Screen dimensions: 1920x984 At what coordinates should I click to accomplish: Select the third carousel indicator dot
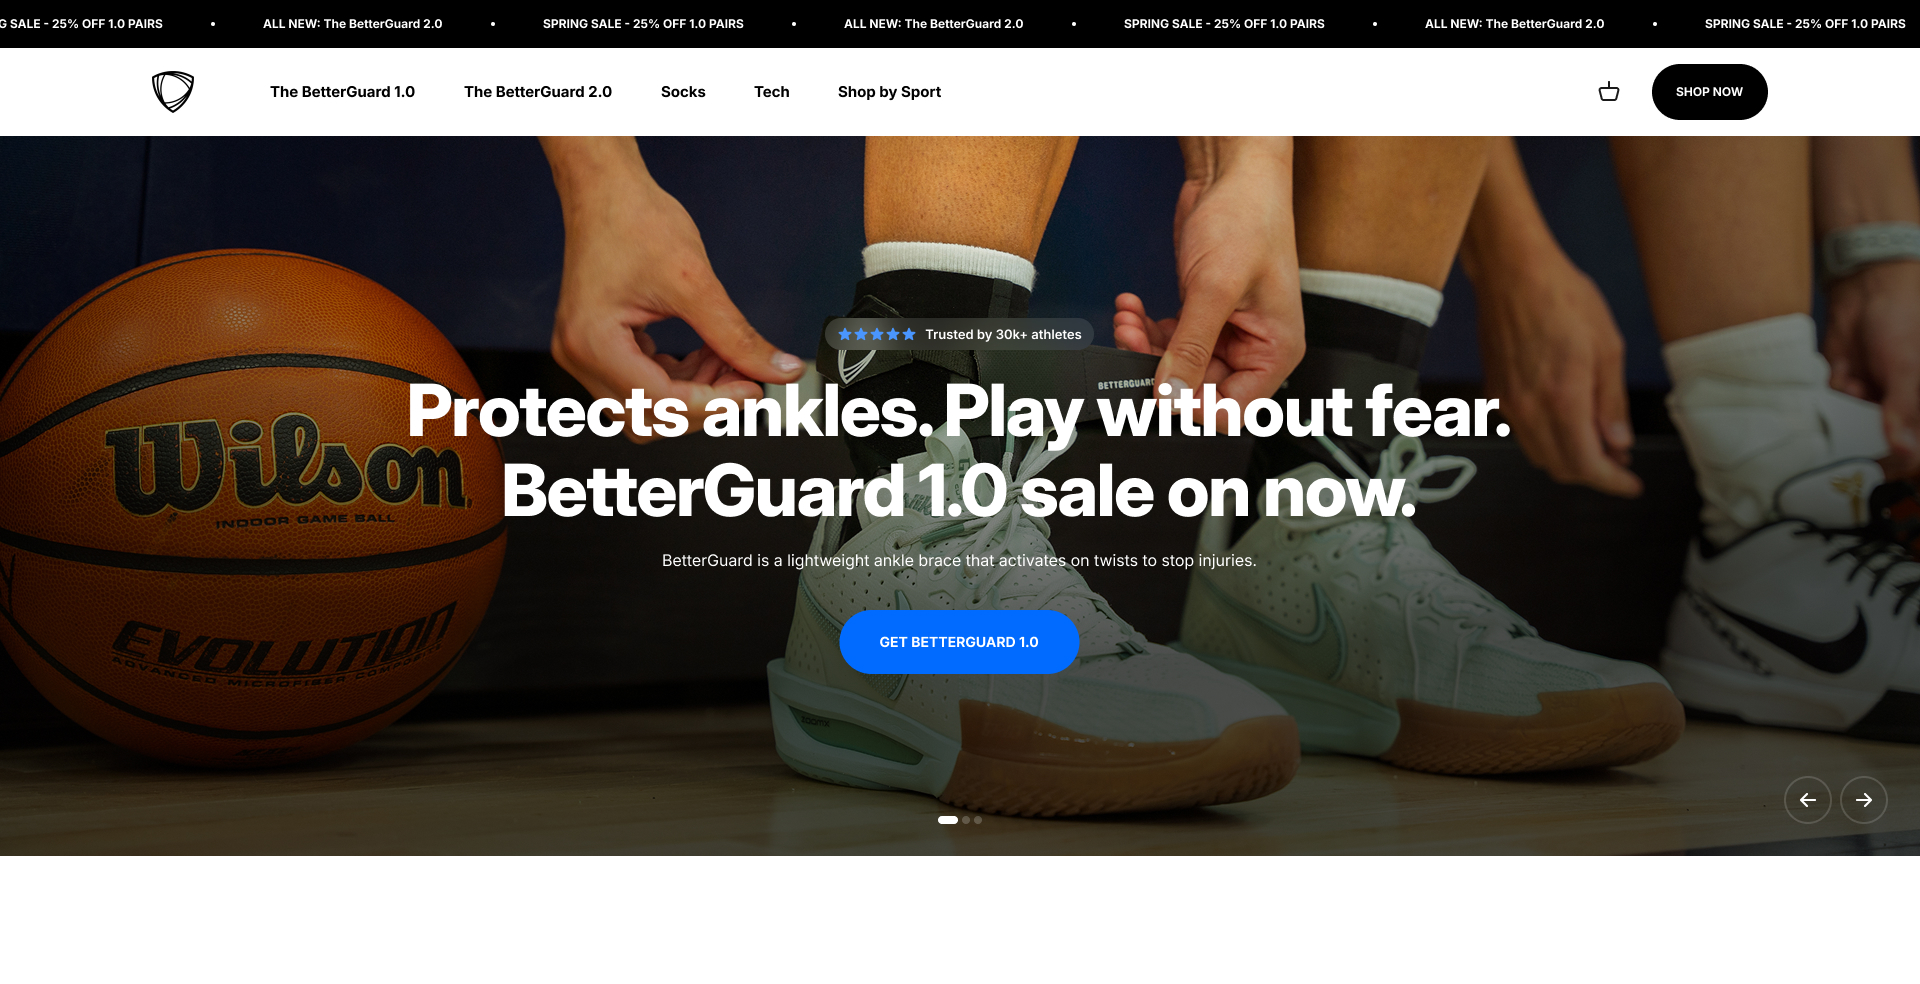978,820
